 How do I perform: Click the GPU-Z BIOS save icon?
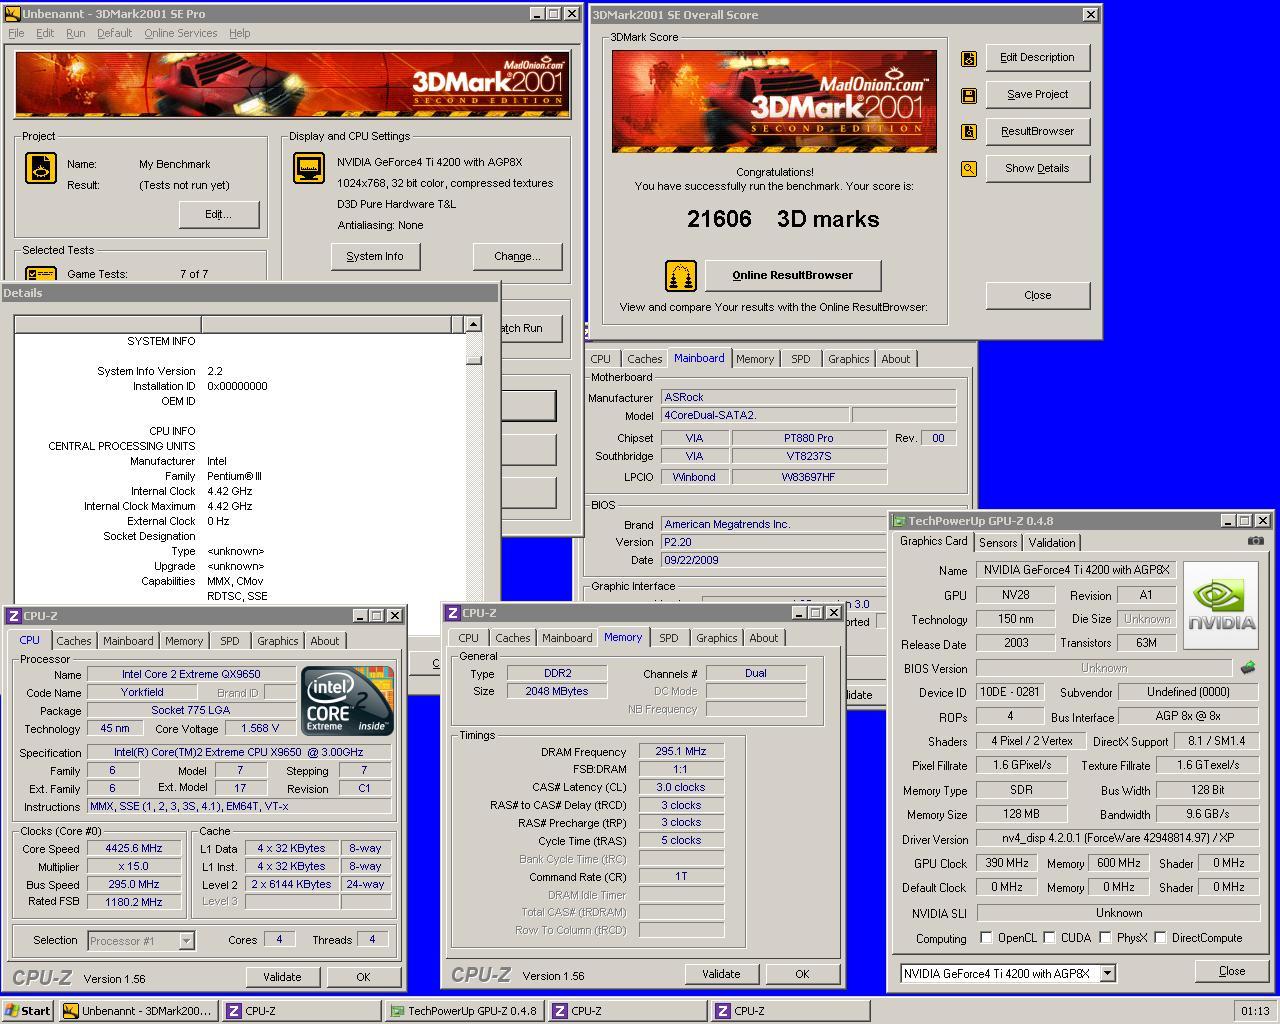pyautogui.click(x=1248, y=667)
